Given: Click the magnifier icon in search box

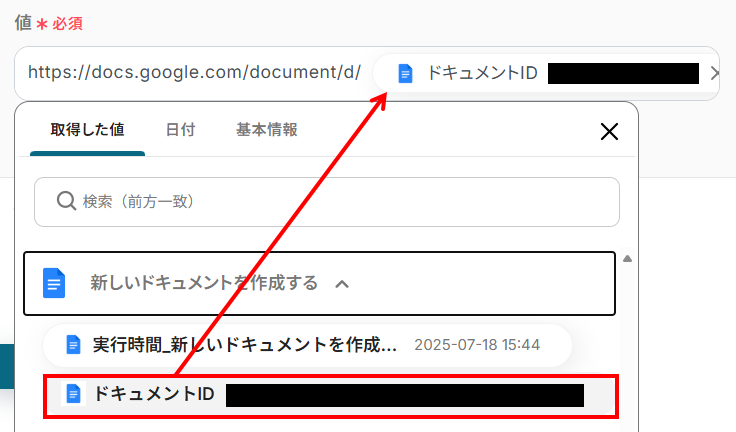Looking at the screenshot, I should click(66, 201).
